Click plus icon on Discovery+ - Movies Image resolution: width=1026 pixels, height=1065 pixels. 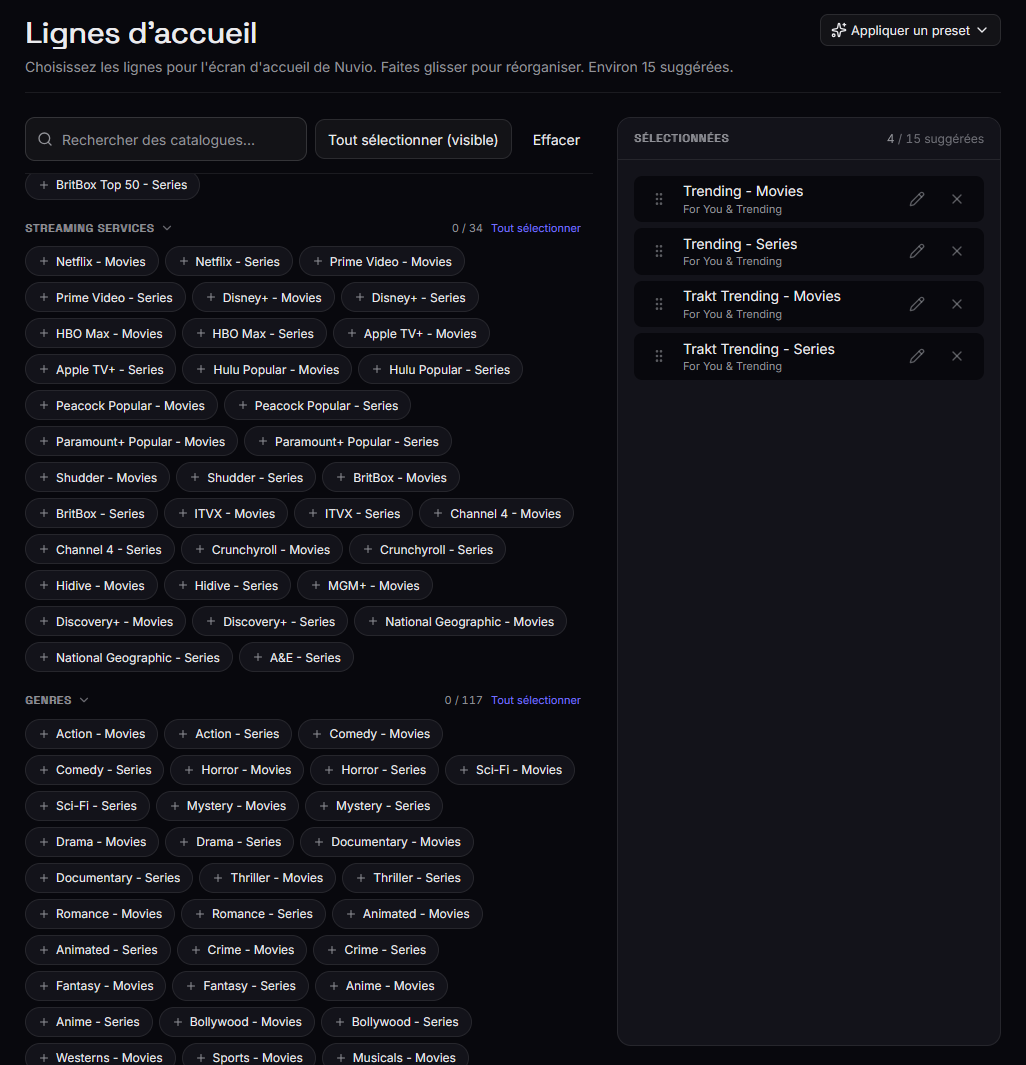pos(43,621)
